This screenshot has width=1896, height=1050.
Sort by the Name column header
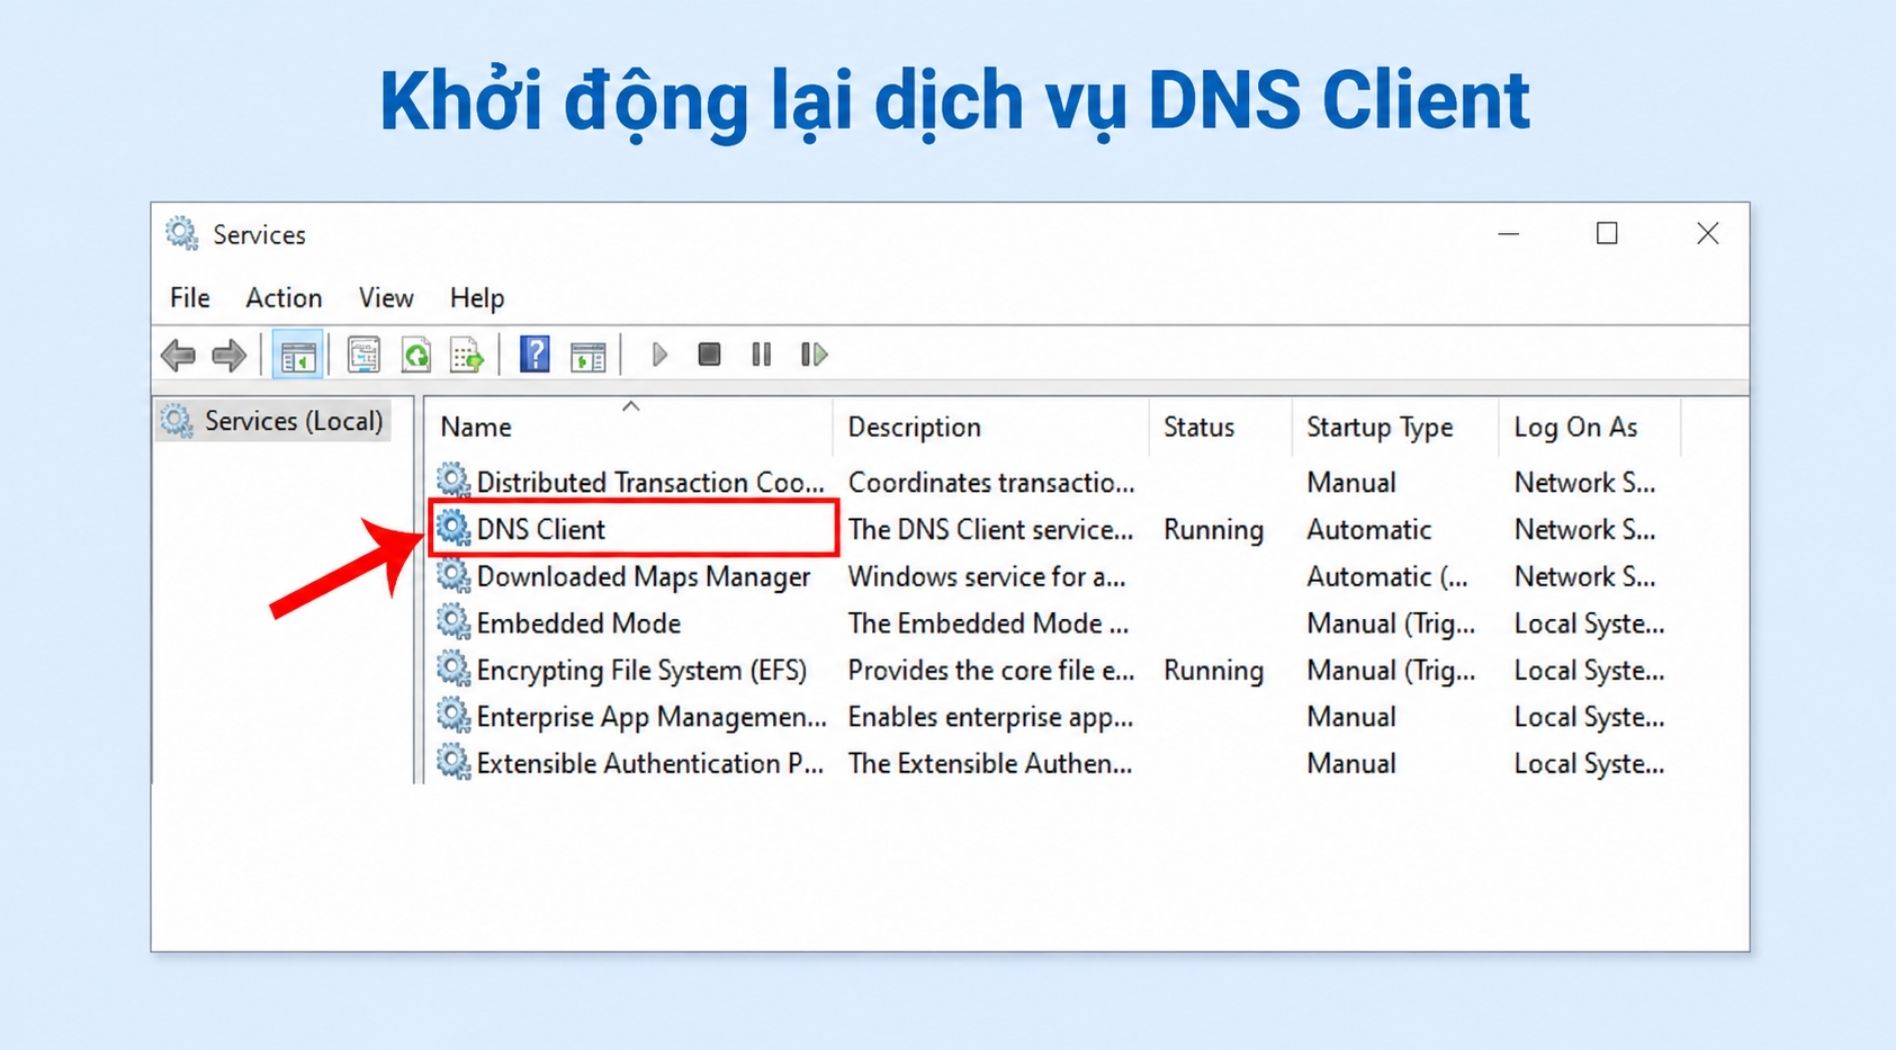(630, 427)
